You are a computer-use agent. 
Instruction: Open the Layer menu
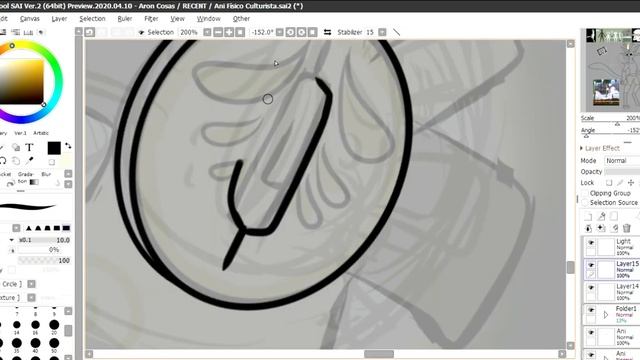[x=59, y=19]
